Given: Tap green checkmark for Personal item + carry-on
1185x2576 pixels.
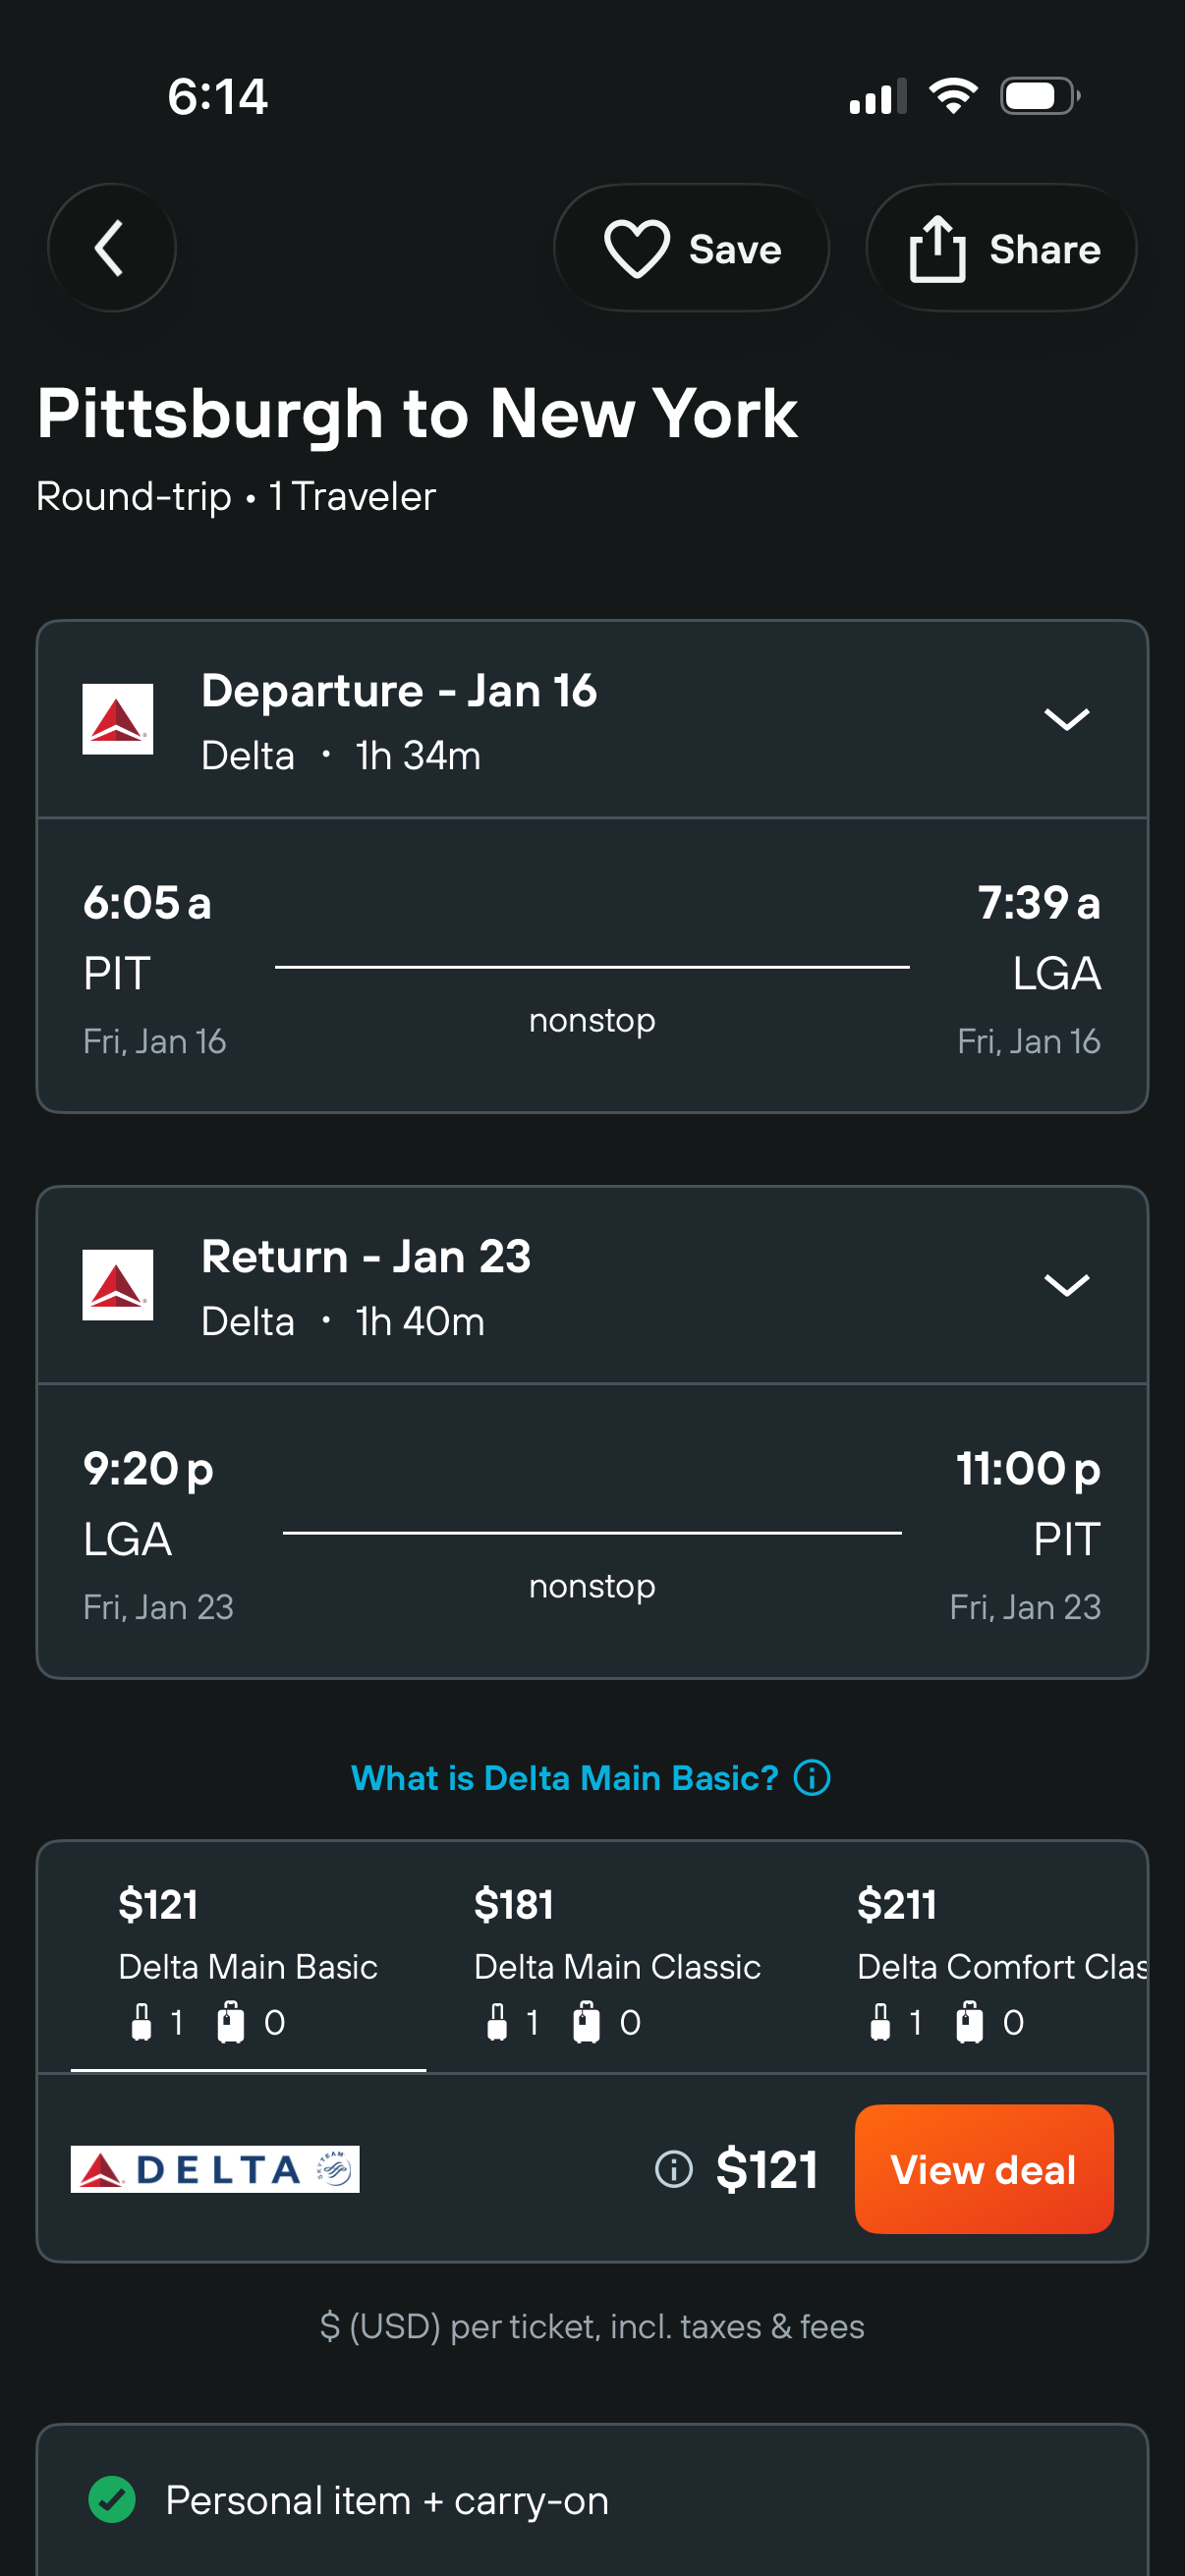Looking at the screenshot, I should click(x=112, y=2499).
